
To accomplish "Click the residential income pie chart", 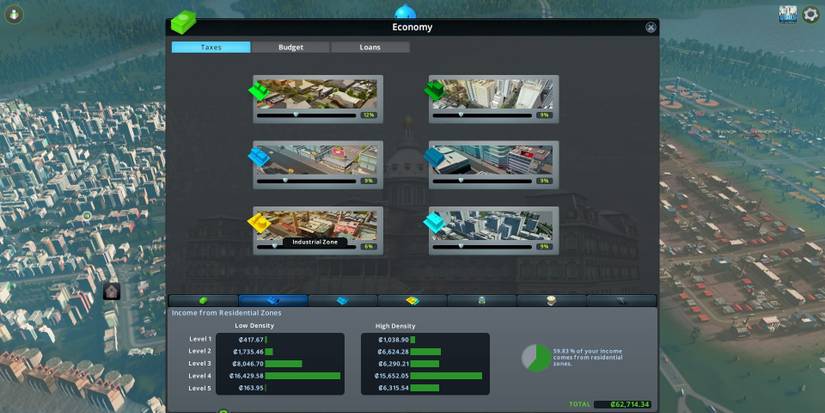I will point(537,358).
